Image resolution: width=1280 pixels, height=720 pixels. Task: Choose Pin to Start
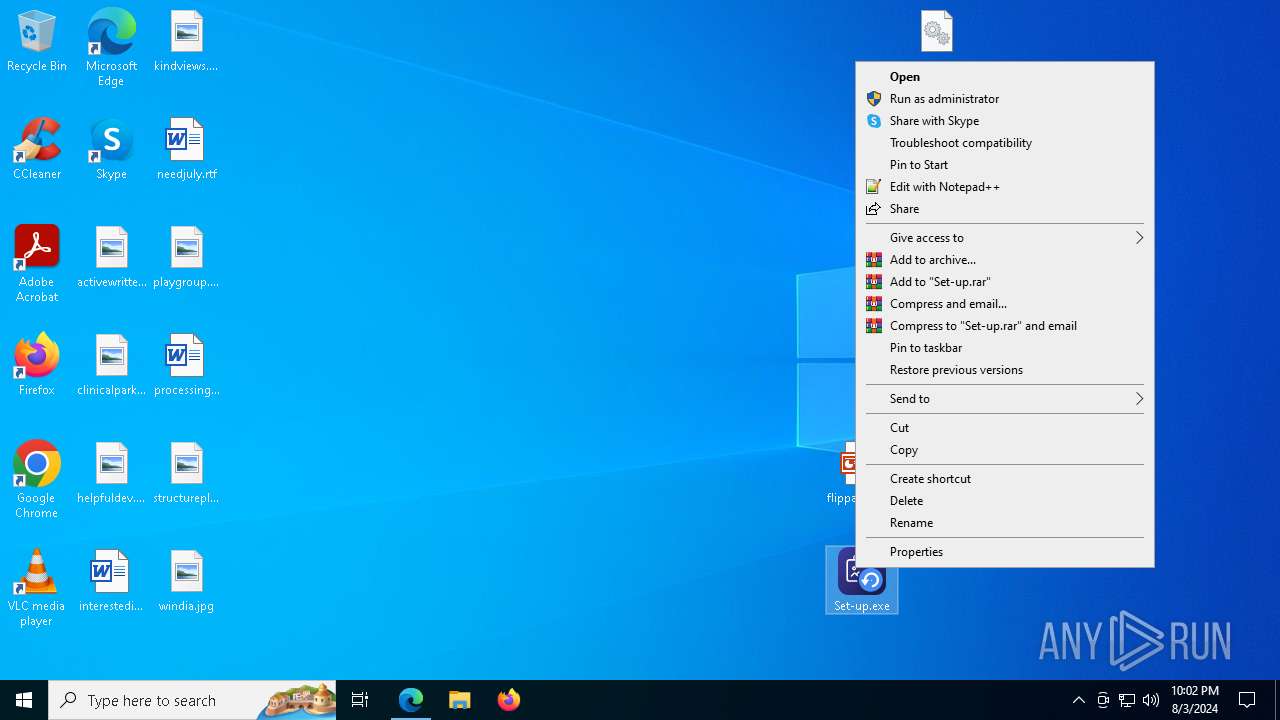[x=1005, y=165]
